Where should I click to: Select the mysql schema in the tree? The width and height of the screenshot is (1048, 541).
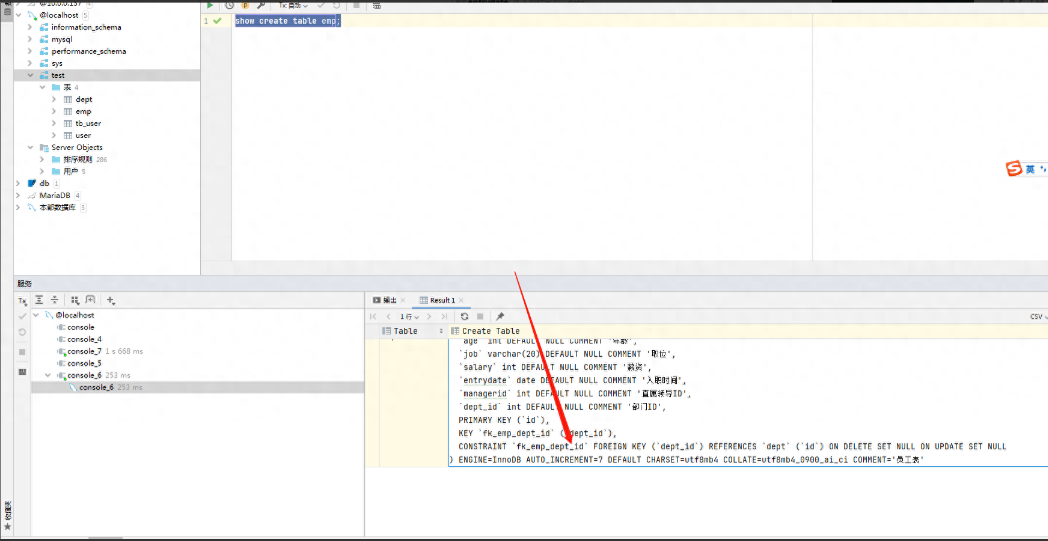[61, 39]
